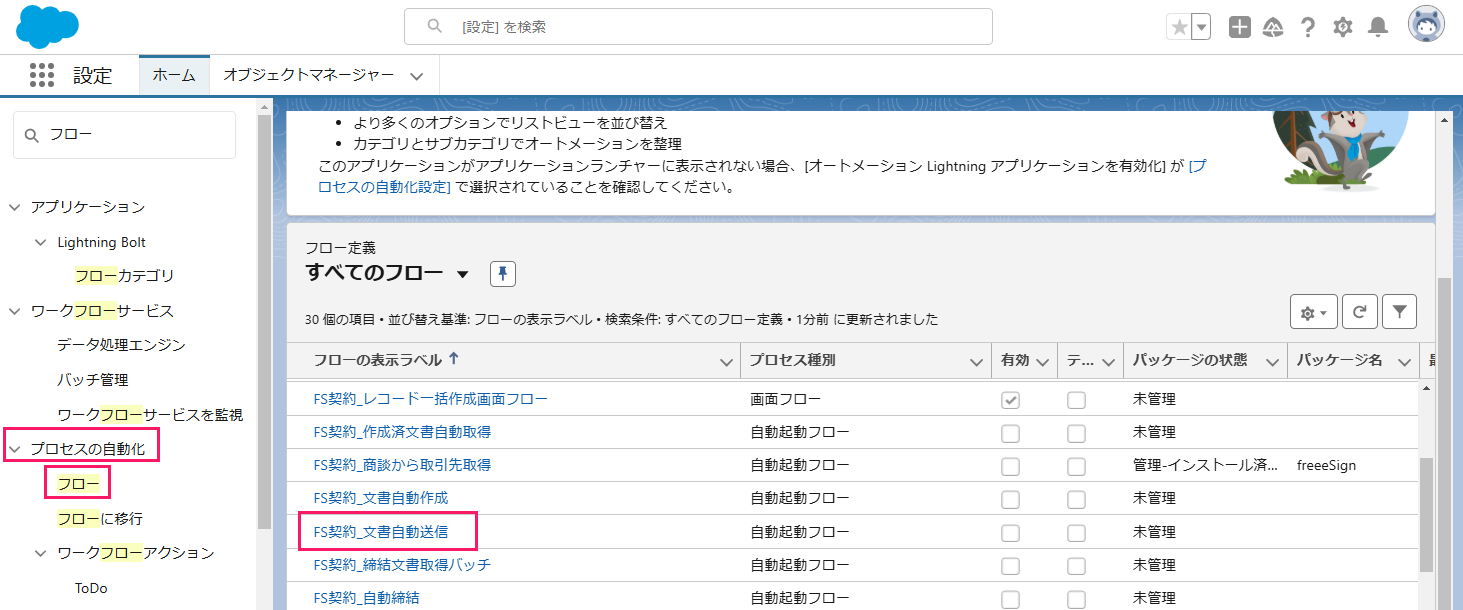
Task: Collapse the アプリケーション tree section
Action: pyautogui.click(x=15, y=207)
